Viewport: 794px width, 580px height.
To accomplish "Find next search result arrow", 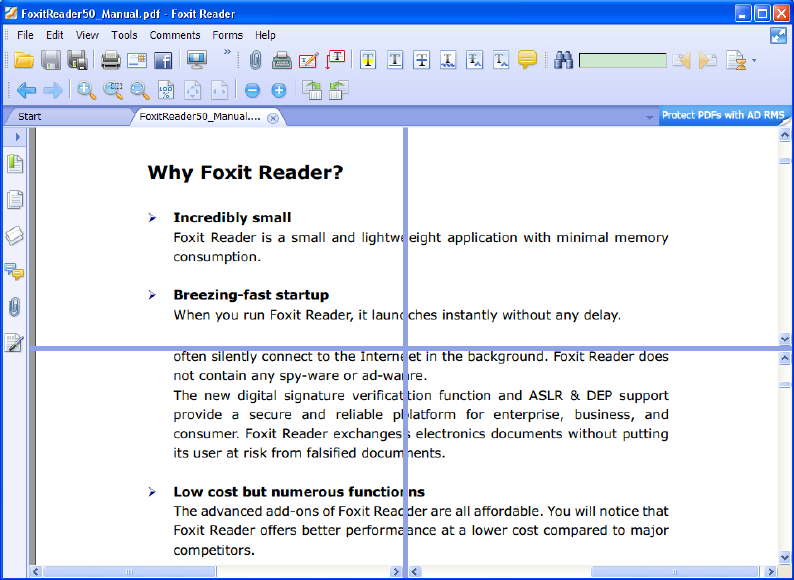I will [708, 60].
